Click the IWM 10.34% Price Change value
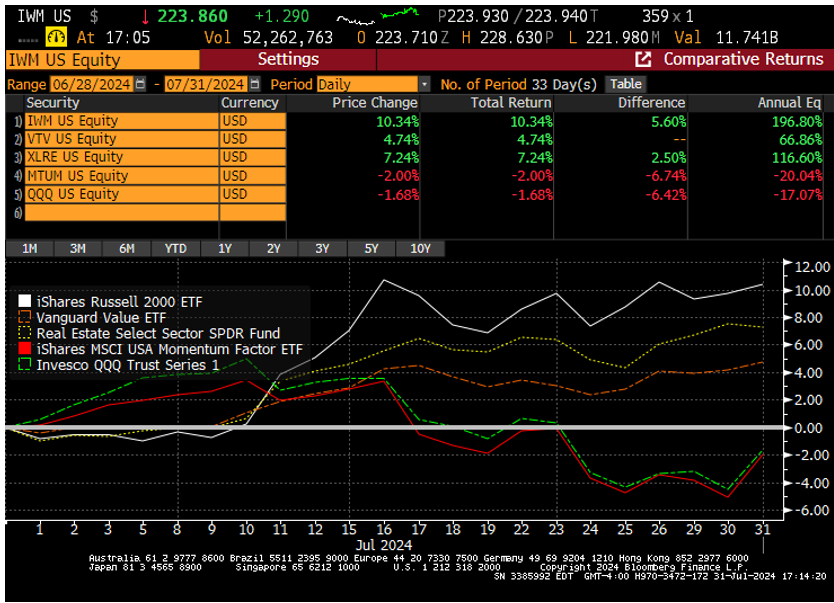The height and width of the screenshot is (603, 834). 397,122
